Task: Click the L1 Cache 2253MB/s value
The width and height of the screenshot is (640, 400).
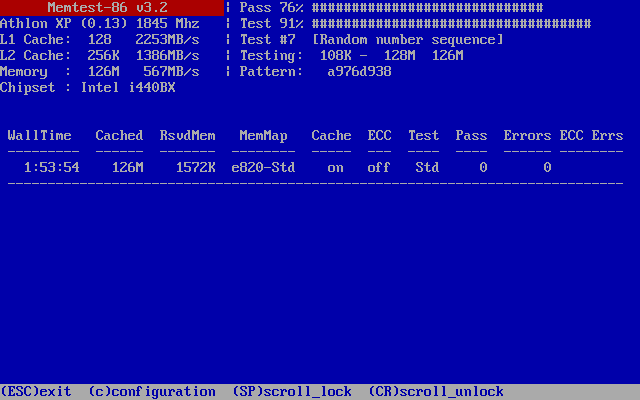Action: (167, 40)
